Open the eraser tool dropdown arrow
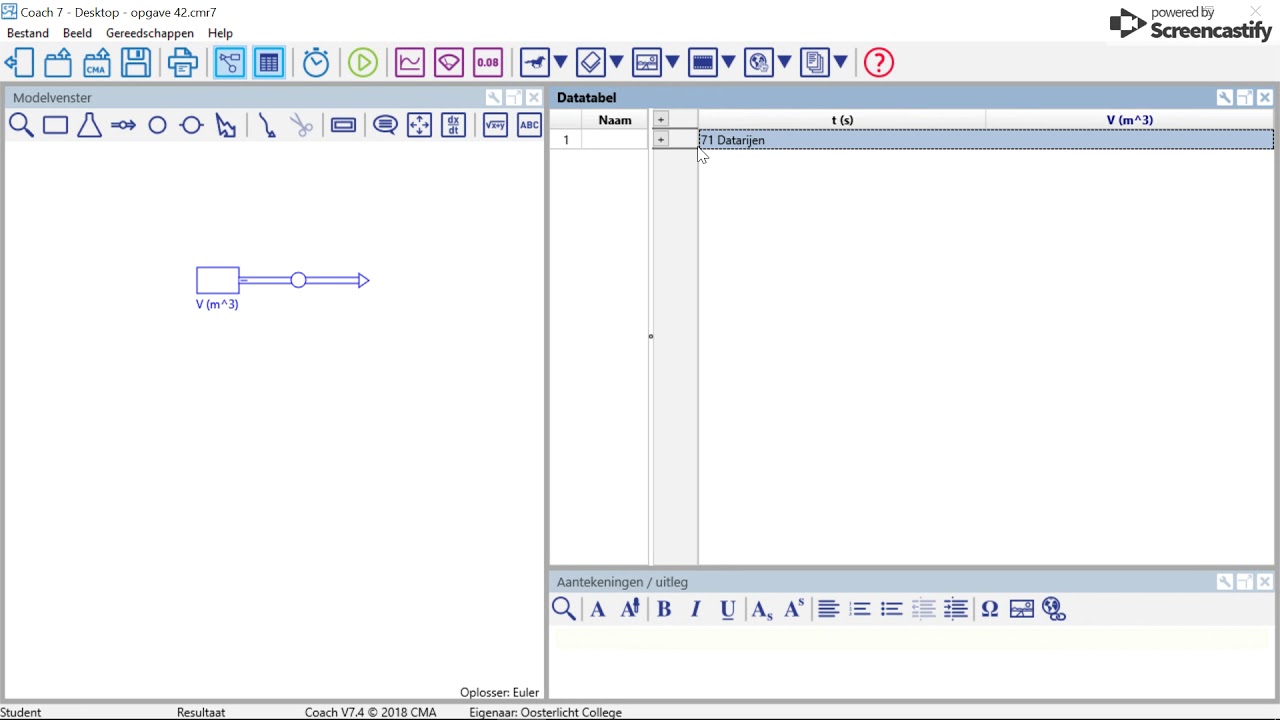The height and width of the screenshot is (720, 1280). point(617,63)
